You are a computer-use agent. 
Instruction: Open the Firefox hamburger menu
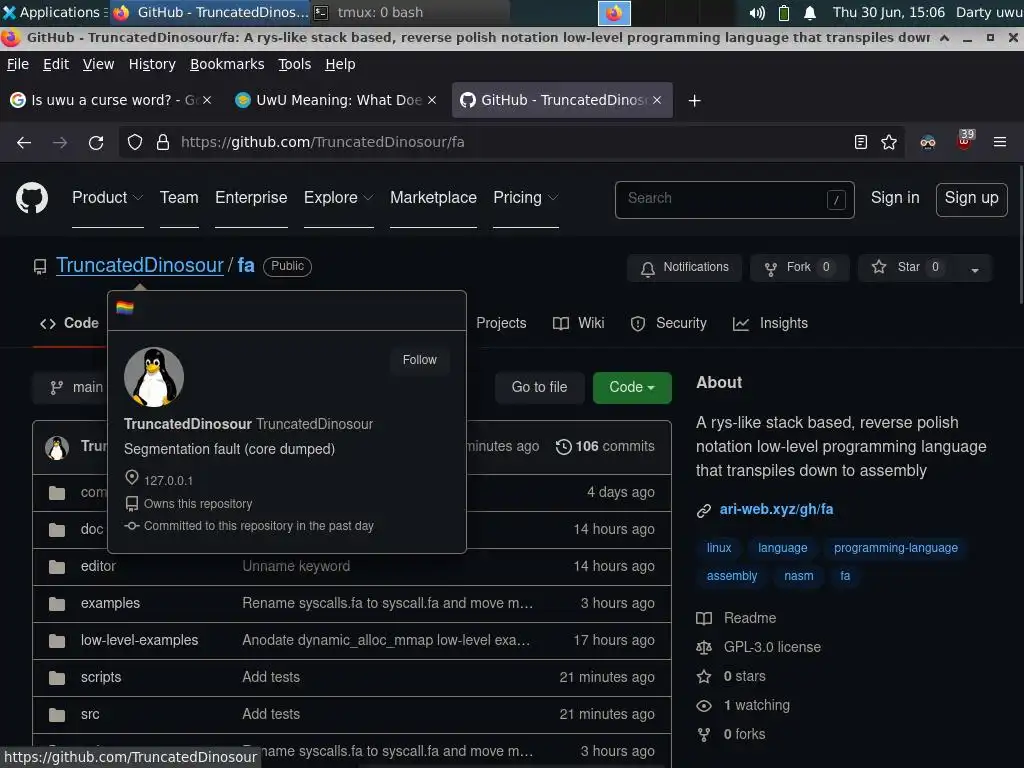point(1000,142)
